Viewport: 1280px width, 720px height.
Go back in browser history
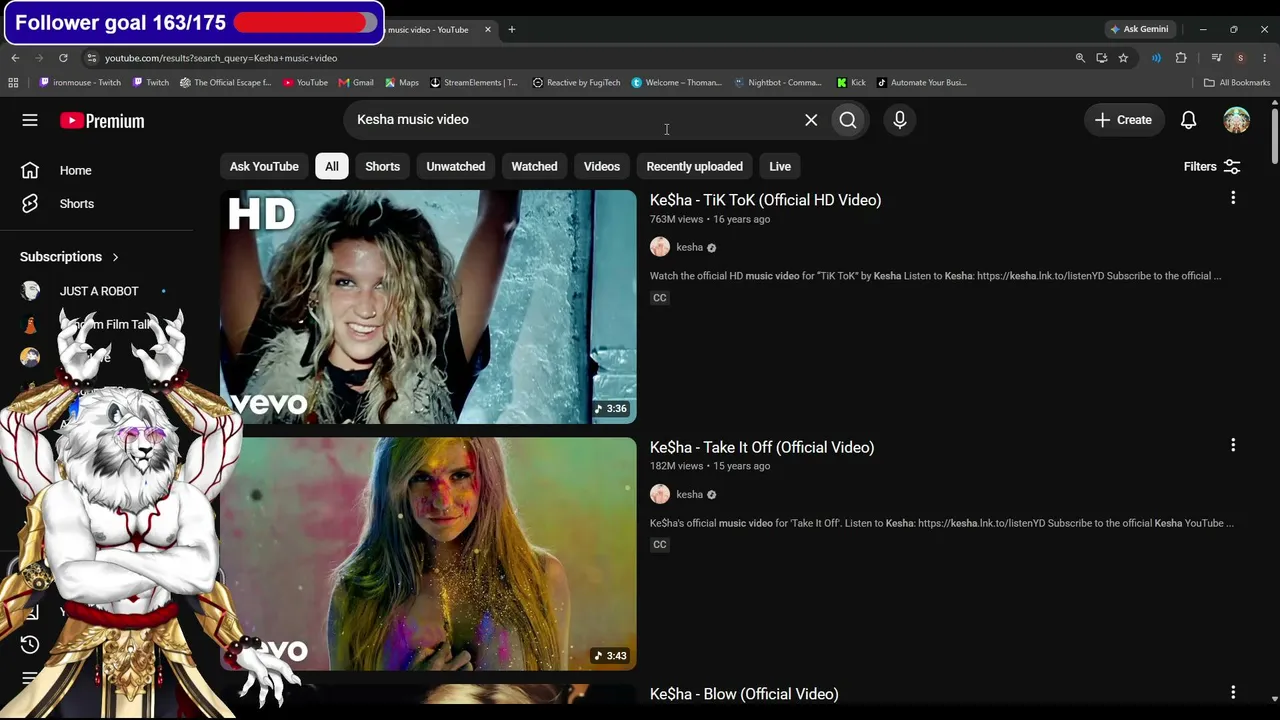(15, 58)
